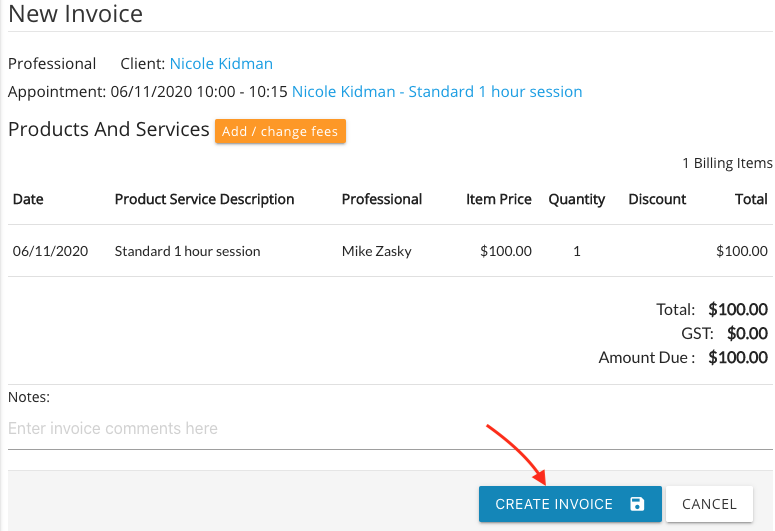Screen dimensions: 775x531
Task: Focus the invoice comments notes field
Action: click(x=390, y=428)
